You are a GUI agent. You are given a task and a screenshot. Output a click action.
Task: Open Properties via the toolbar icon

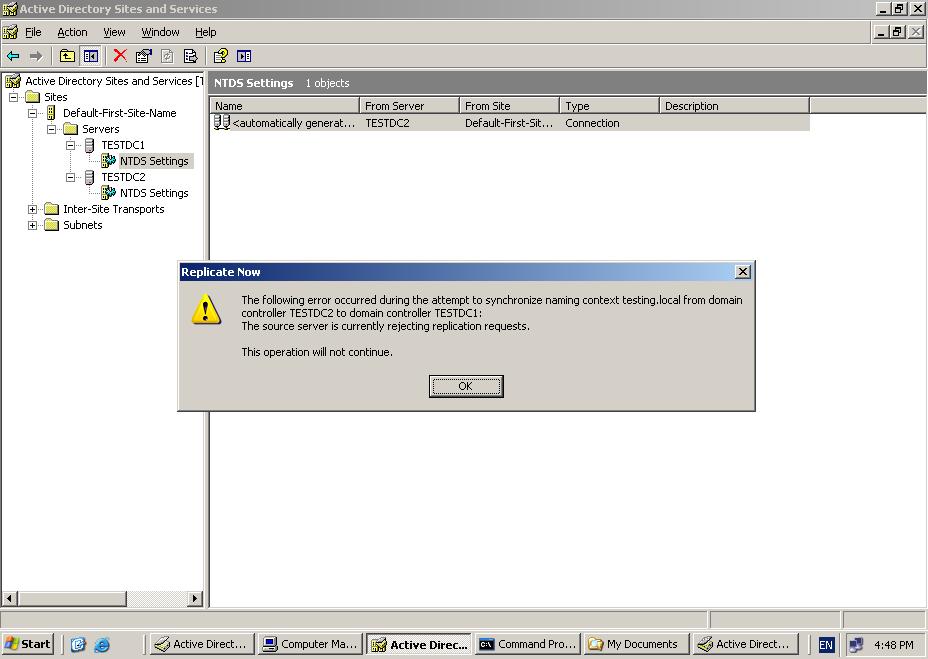pos(143,56)
